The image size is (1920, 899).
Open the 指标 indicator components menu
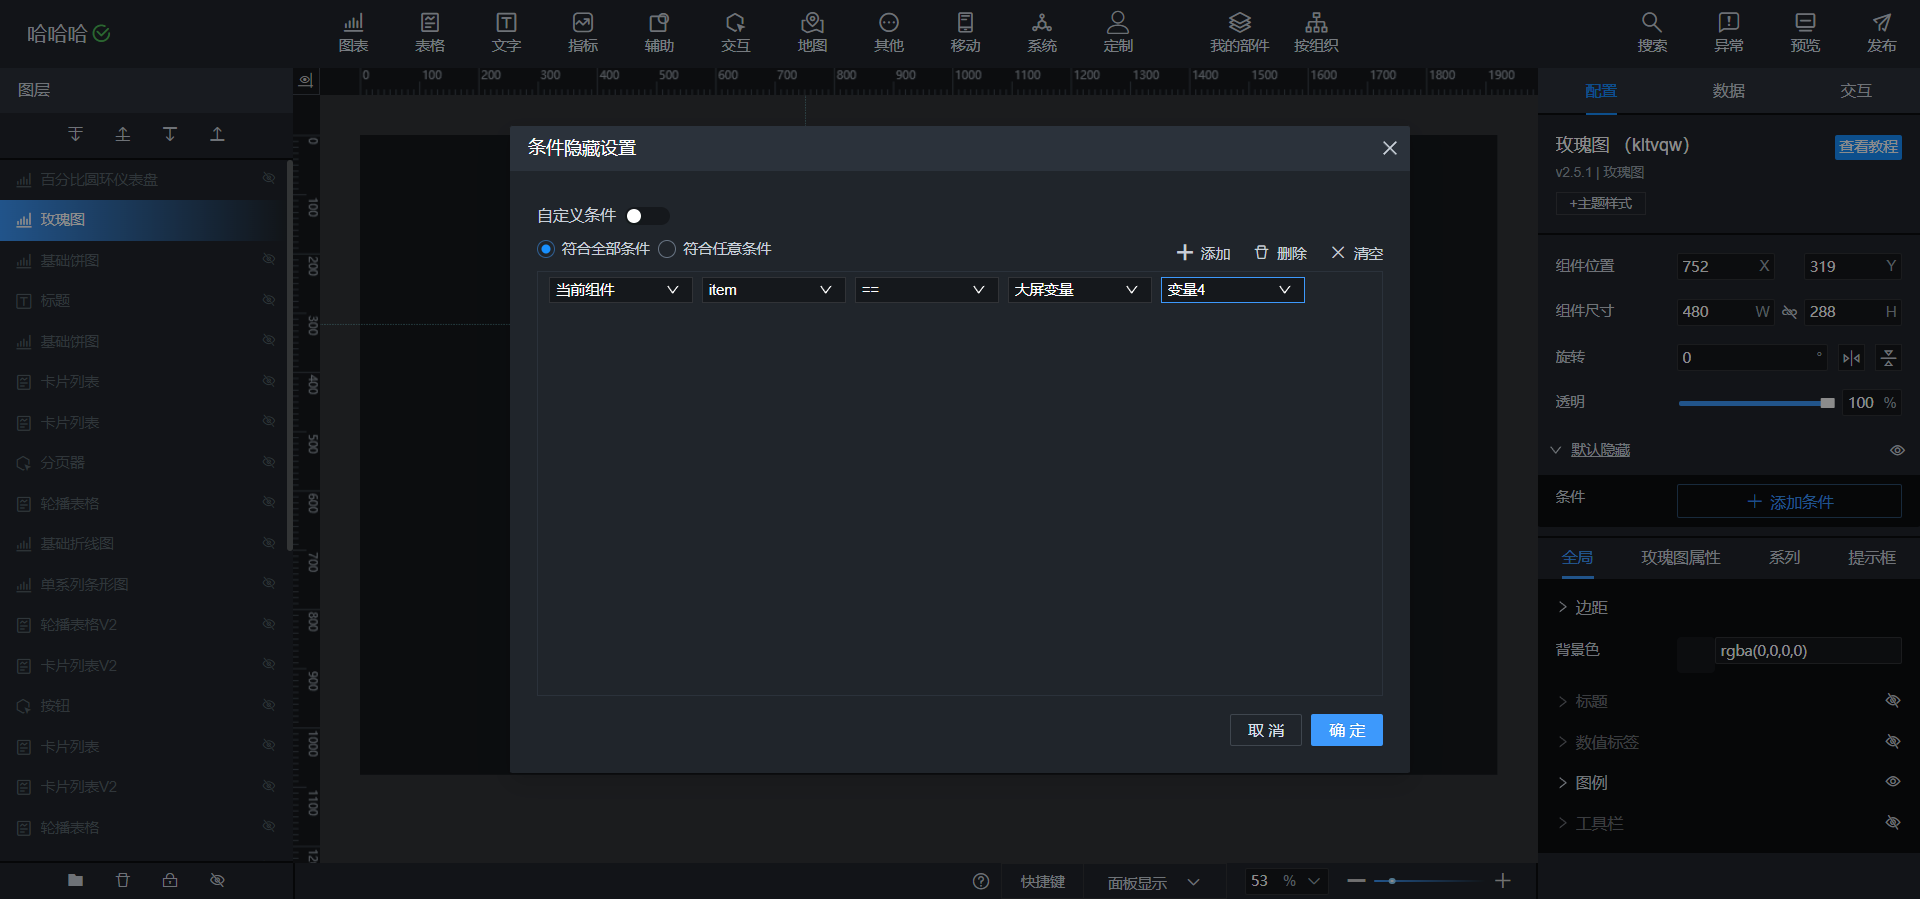coord(583,33)
